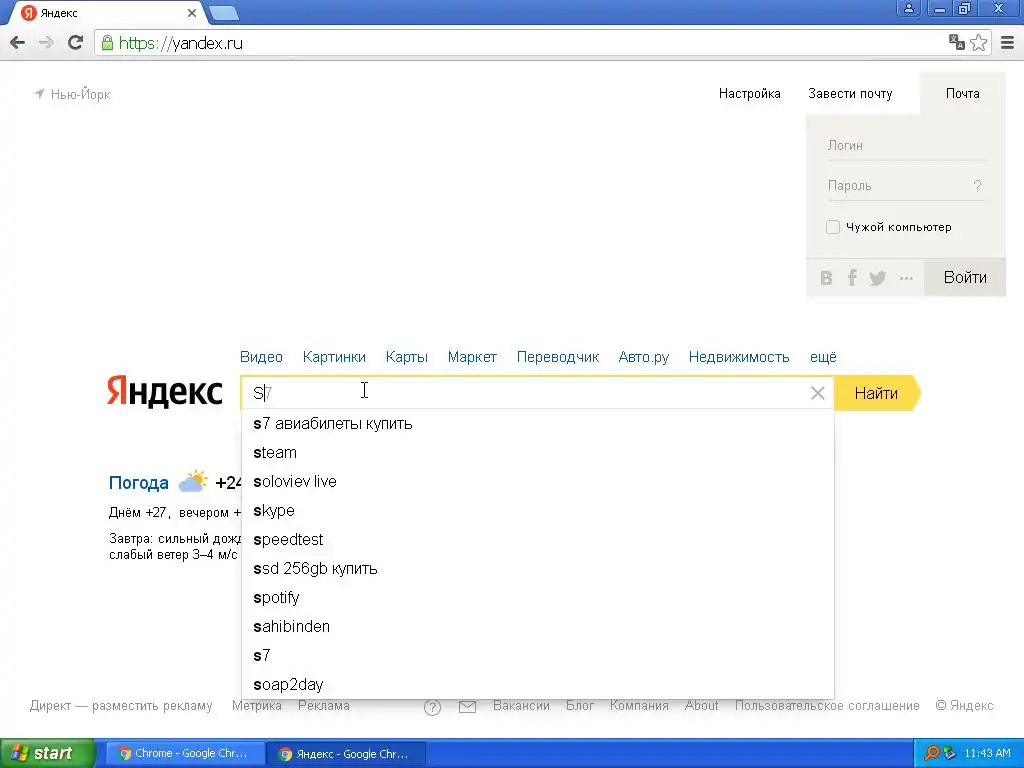The width and height of the screenshot is (1024, 768).
Task: Open the Авто.ру link
Action: 644,357
